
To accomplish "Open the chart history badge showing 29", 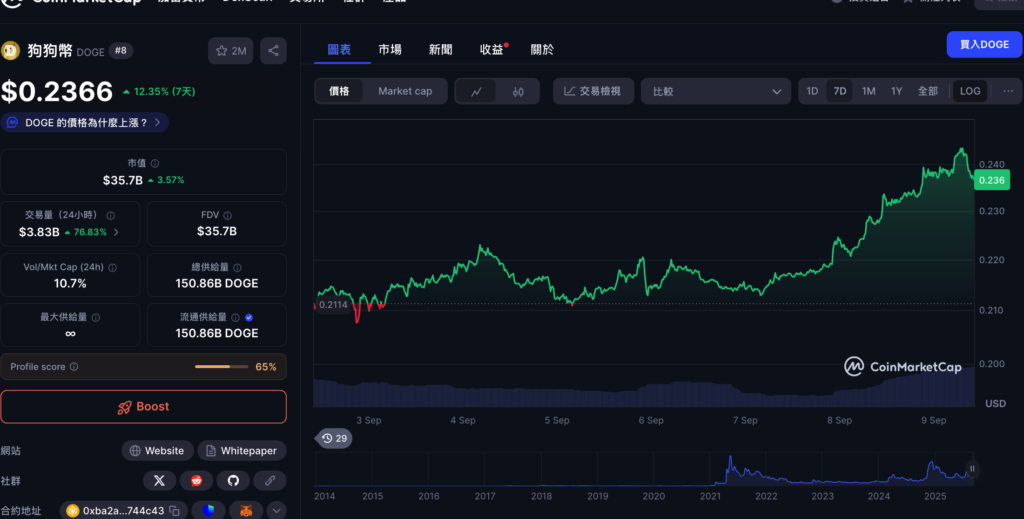I will tap(334, 438).
